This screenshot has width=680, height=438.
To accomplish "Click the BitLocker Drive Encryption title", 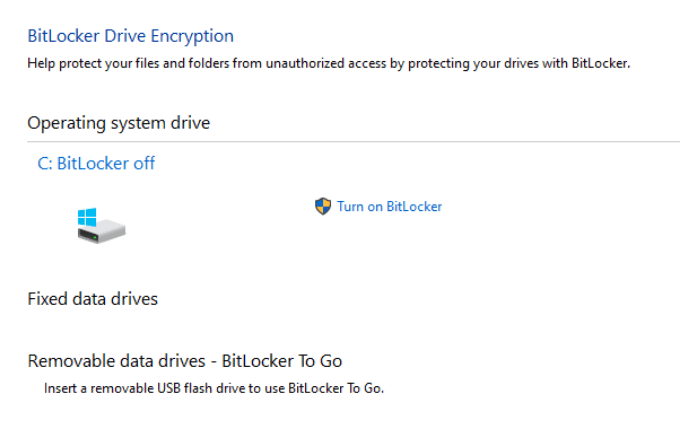I will 130,36.
